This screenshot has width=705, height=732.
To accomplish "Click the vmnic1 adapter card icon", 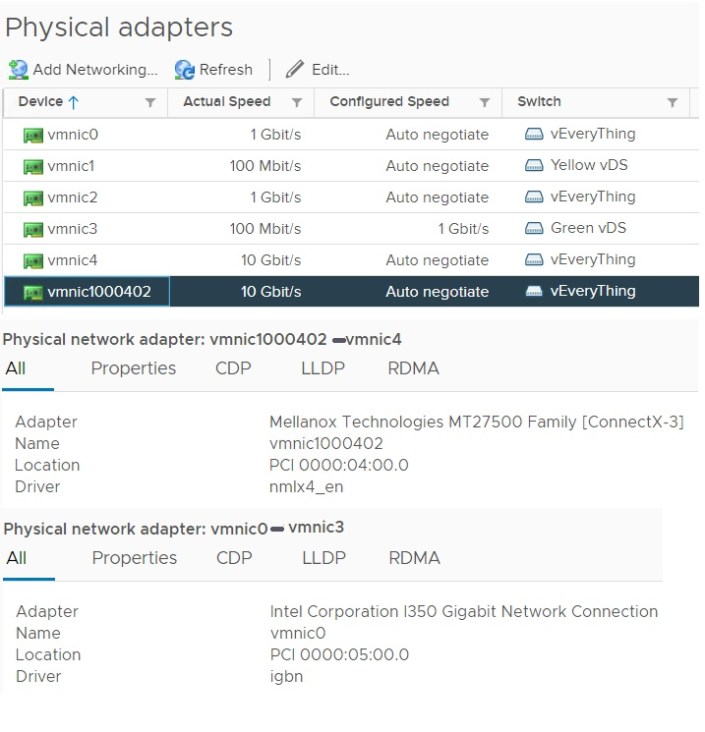I will point(33,166).
